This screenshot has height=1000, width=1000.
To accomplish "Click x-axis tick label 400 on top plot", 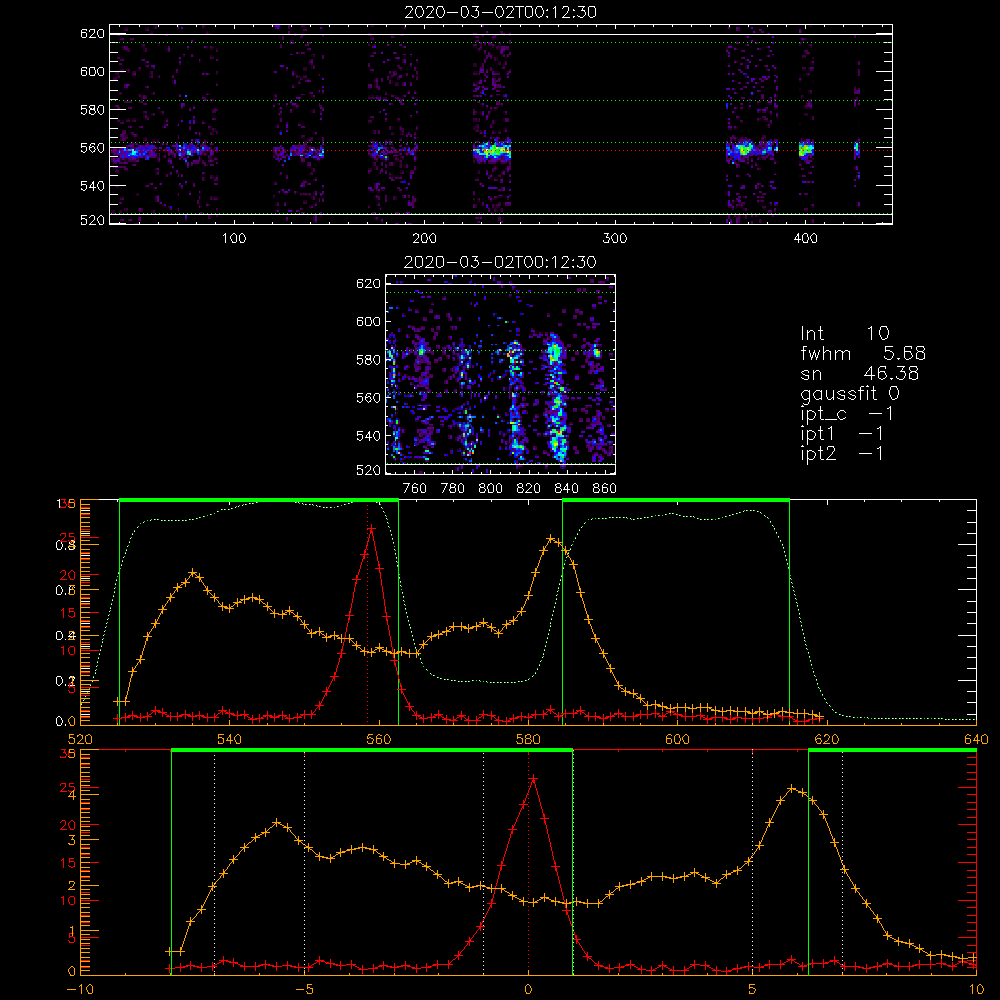I will [805, 239].
